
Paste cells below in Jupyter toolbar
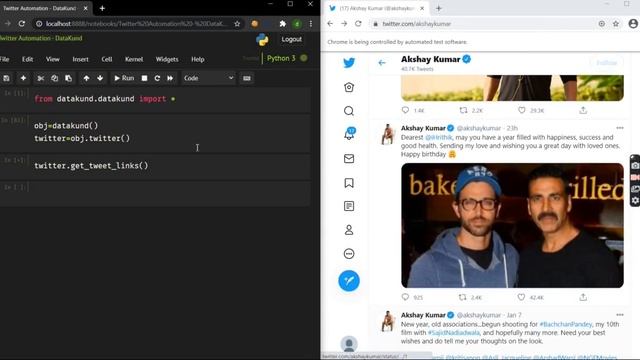68,78
